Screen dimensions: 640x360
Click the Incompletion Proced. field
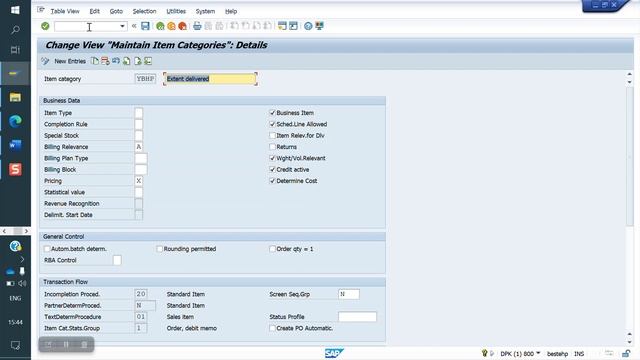coord(141,294)
